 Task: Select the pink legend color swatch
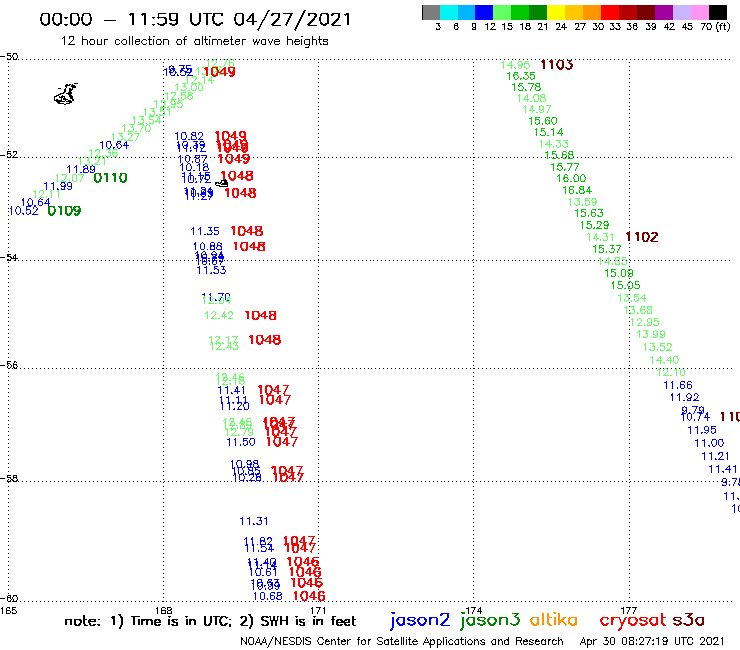[x=699, y=12]
